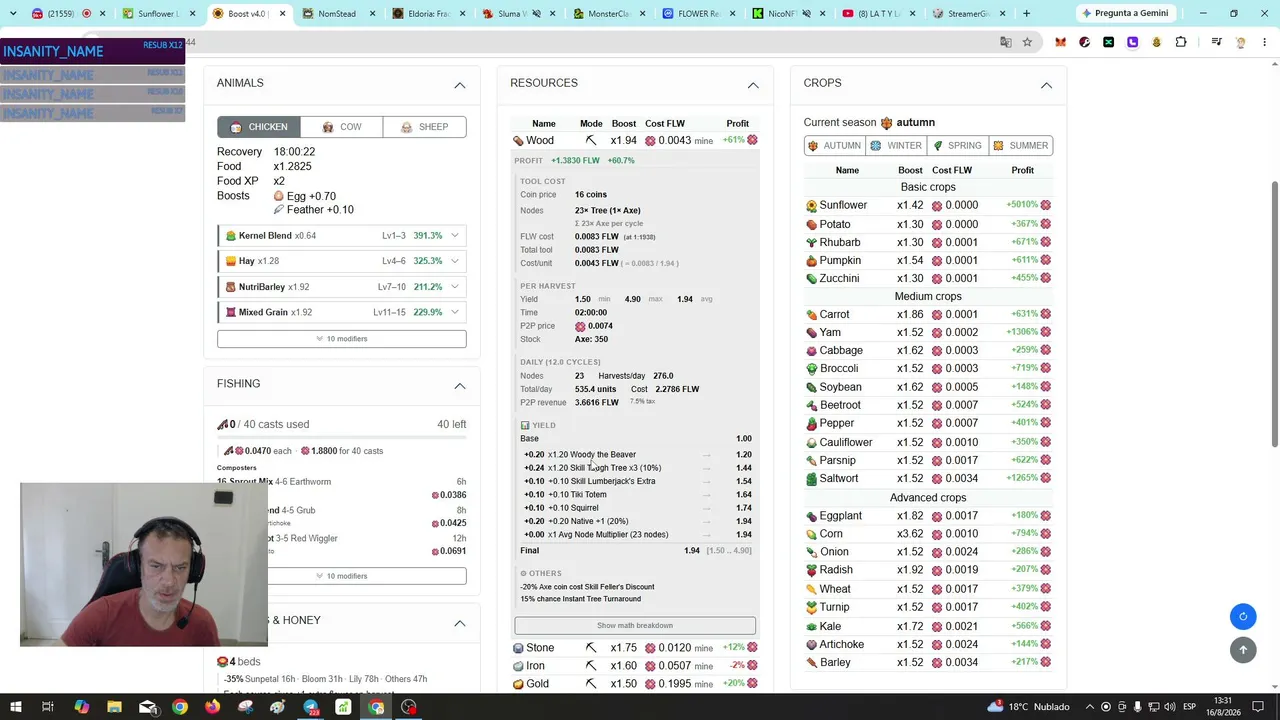The width and height of the screenshot is (1280, 720).
Task: Click the Hay feed icon
Action: (x=231, y=261)
